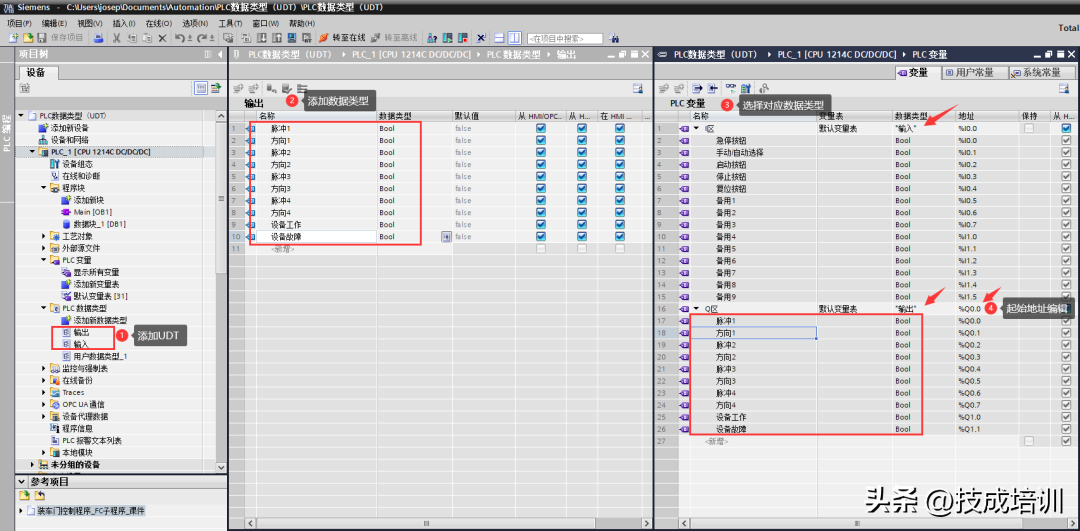Click the Add New Device (添加新设备) icon
Viewport: 1080px width, 531px height.
(42, 128)
